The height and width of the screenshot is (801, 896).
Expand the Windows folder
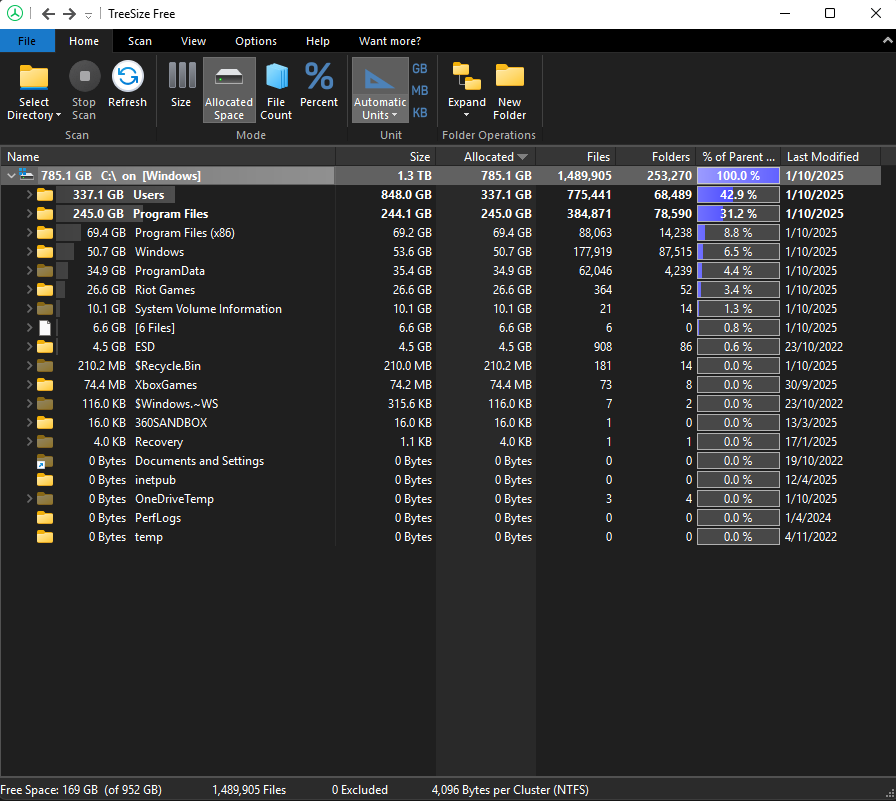pyautogui.click(x=29, y=251)
